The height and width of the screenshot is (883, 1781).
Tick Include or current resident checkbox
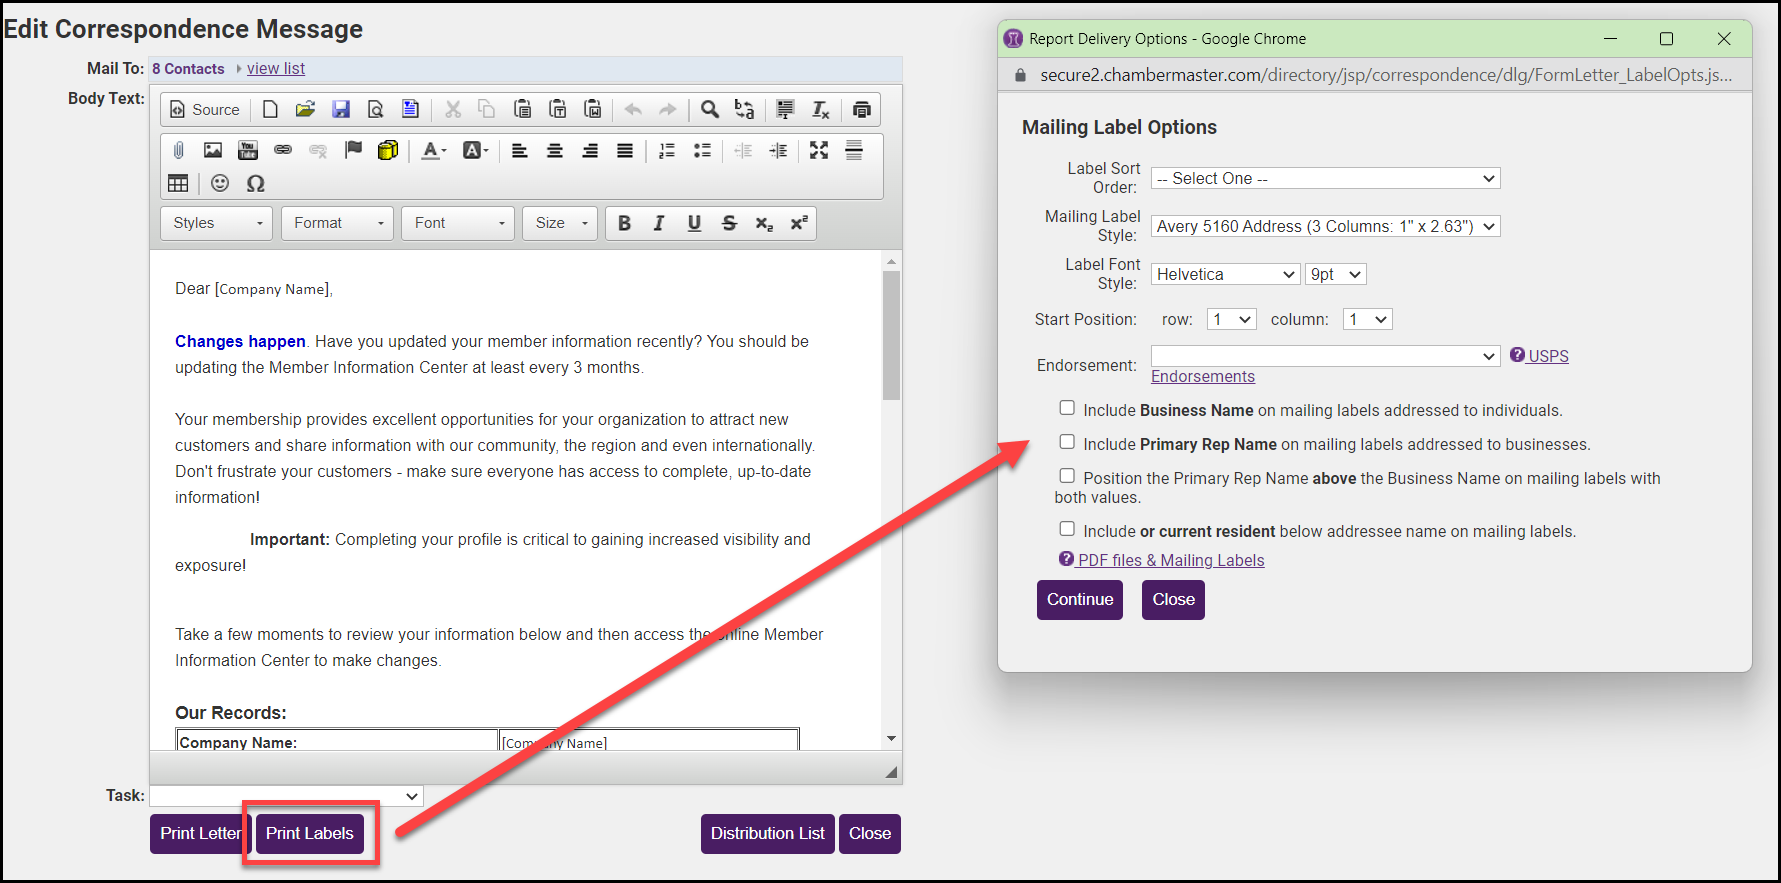click(x=1067, y=529)
